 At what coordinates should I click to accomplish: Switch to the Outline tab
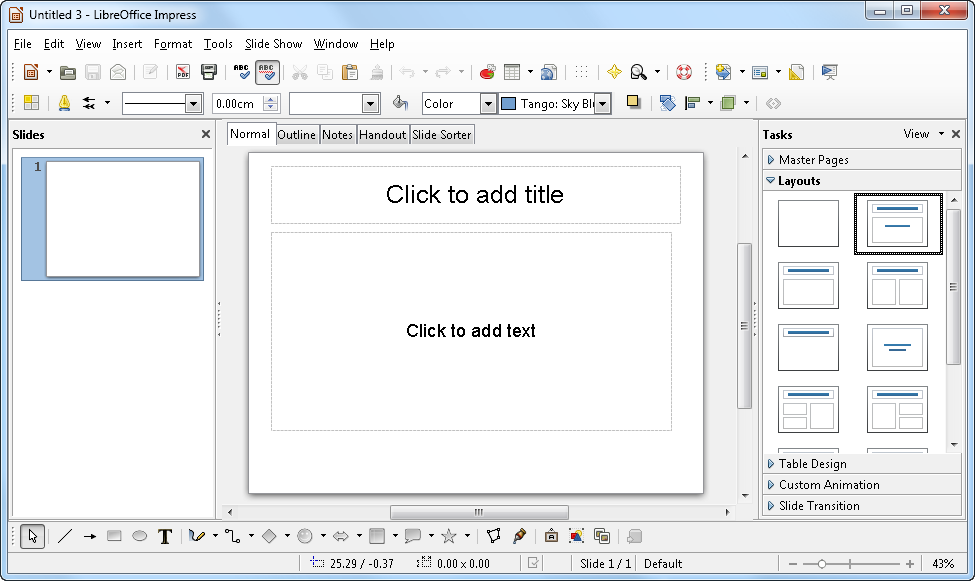tap(297, 135)
